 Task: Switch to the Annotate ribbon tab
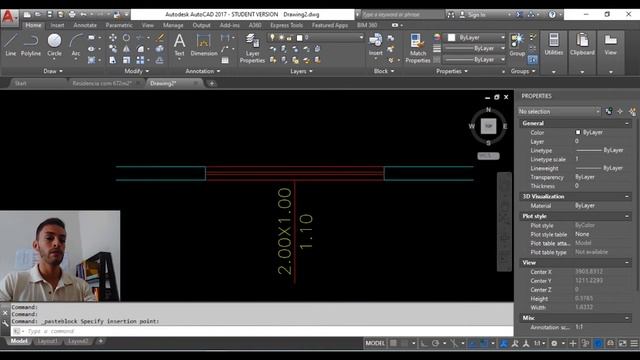pos(85,25)
